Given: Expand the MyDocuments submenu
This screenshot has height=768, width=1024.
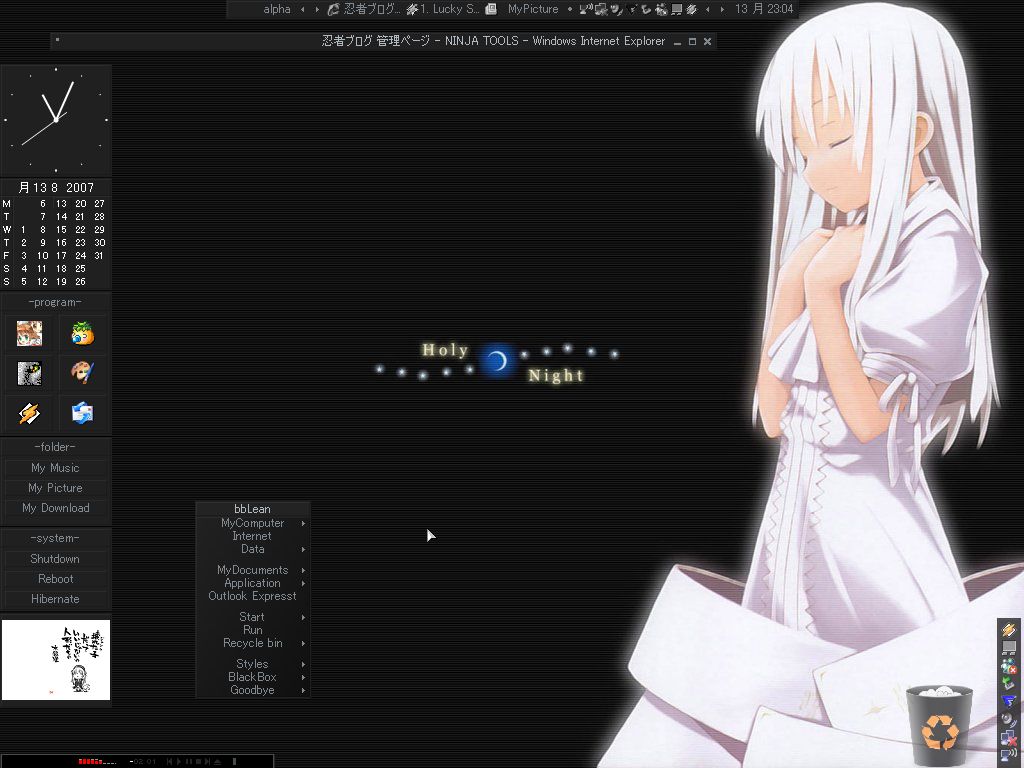Looking at the screenshot, I should point(253,570).
